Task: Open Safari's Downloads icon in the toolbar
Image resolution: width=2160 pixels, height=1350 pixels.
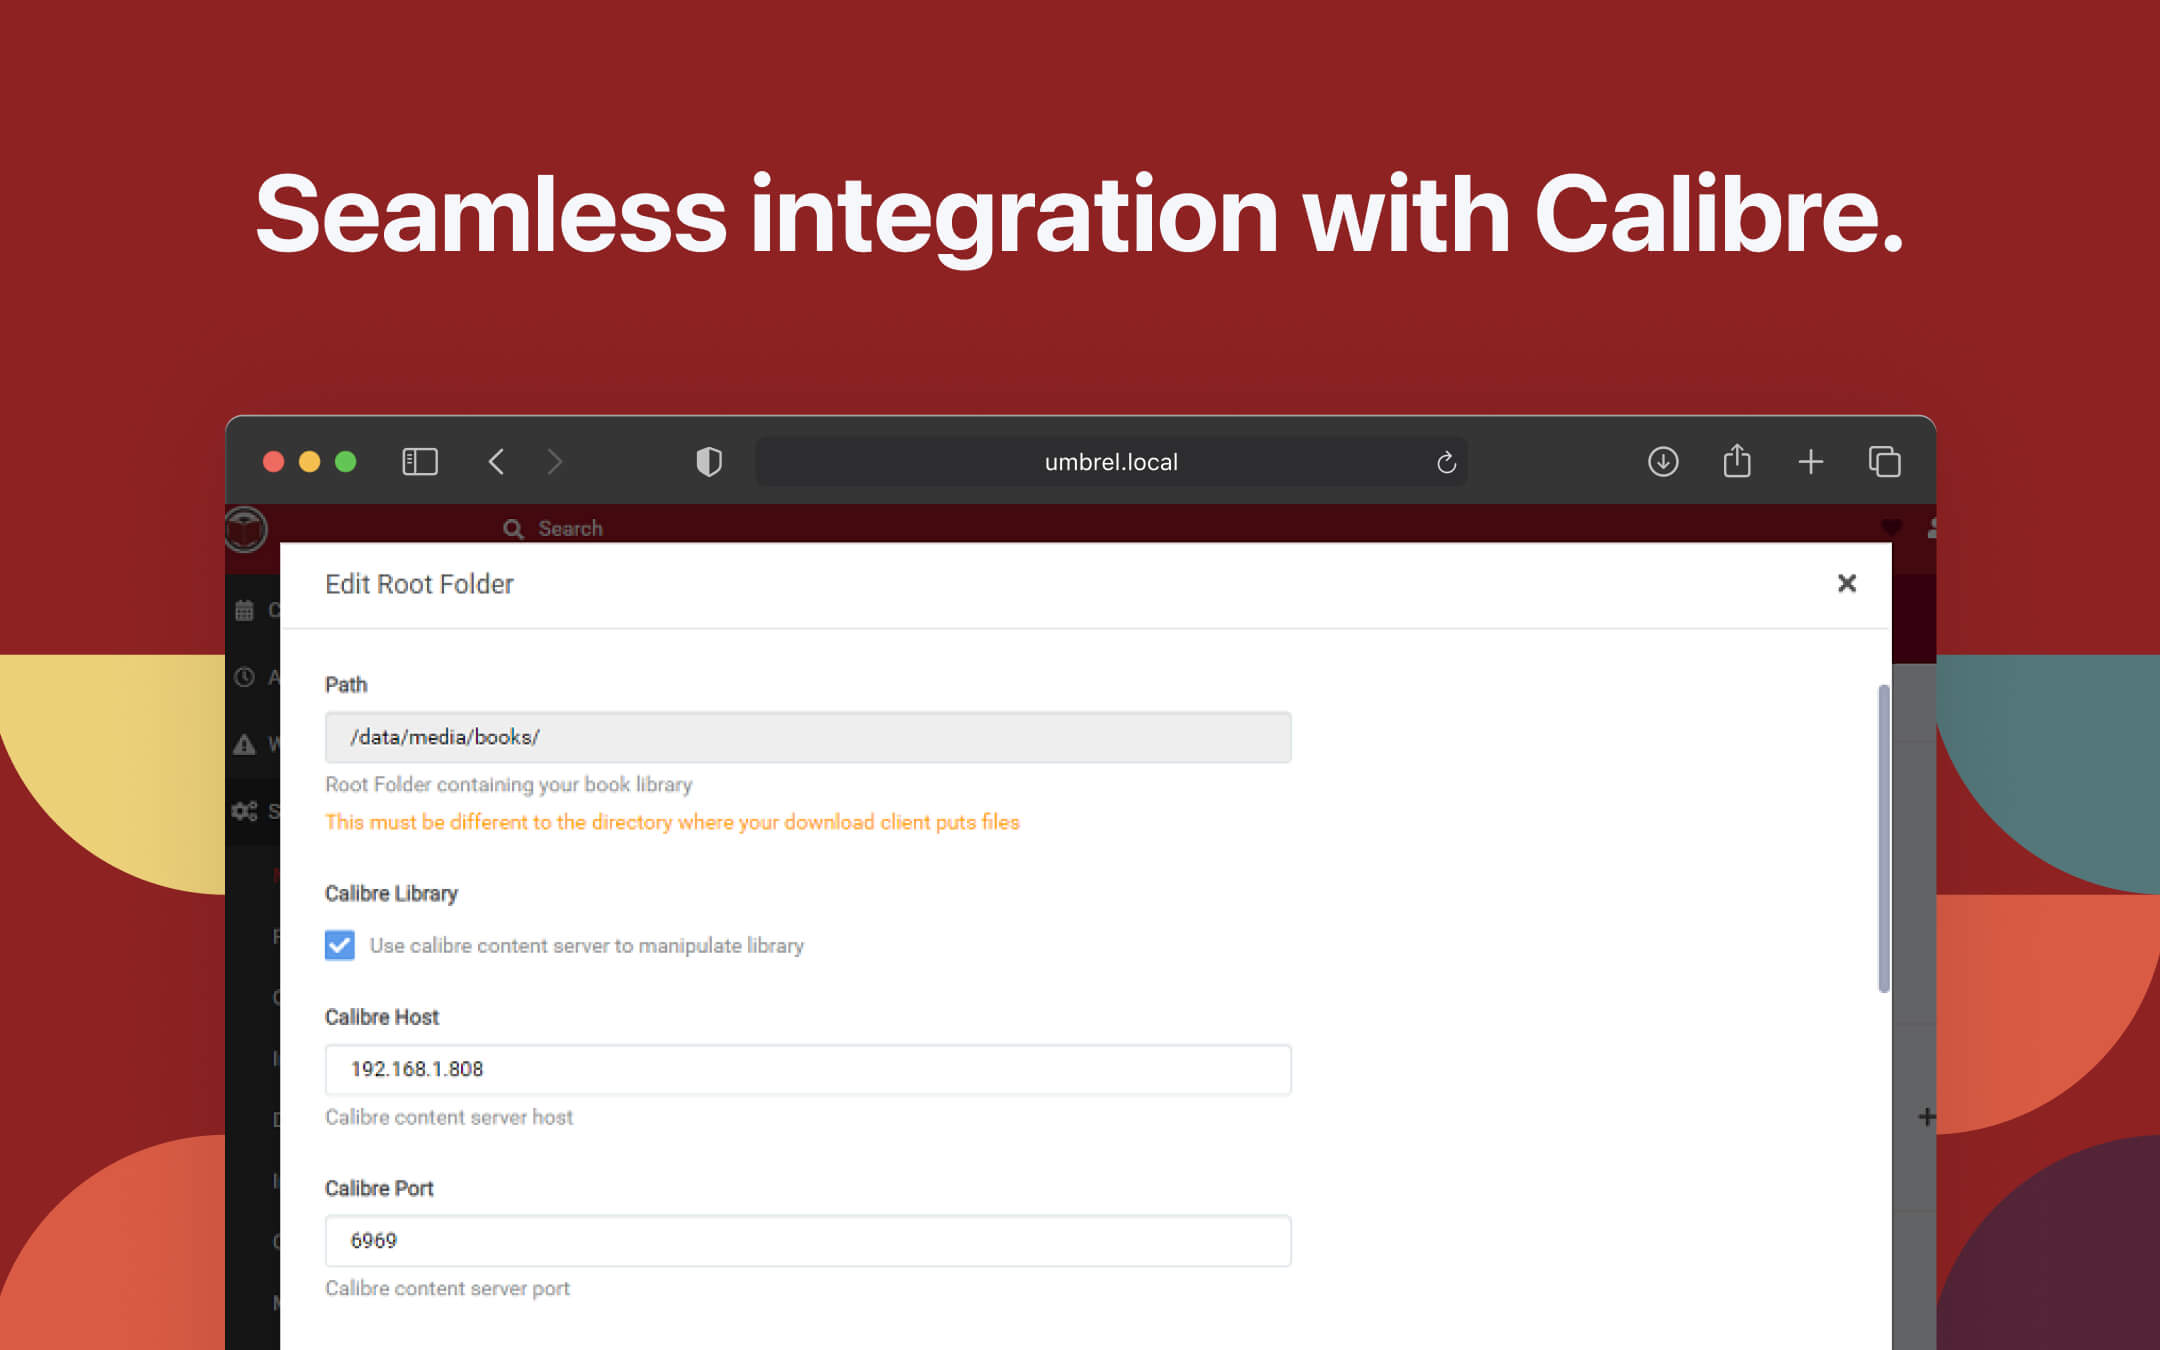Action: pyautogui.click(x=1662, y=461)
